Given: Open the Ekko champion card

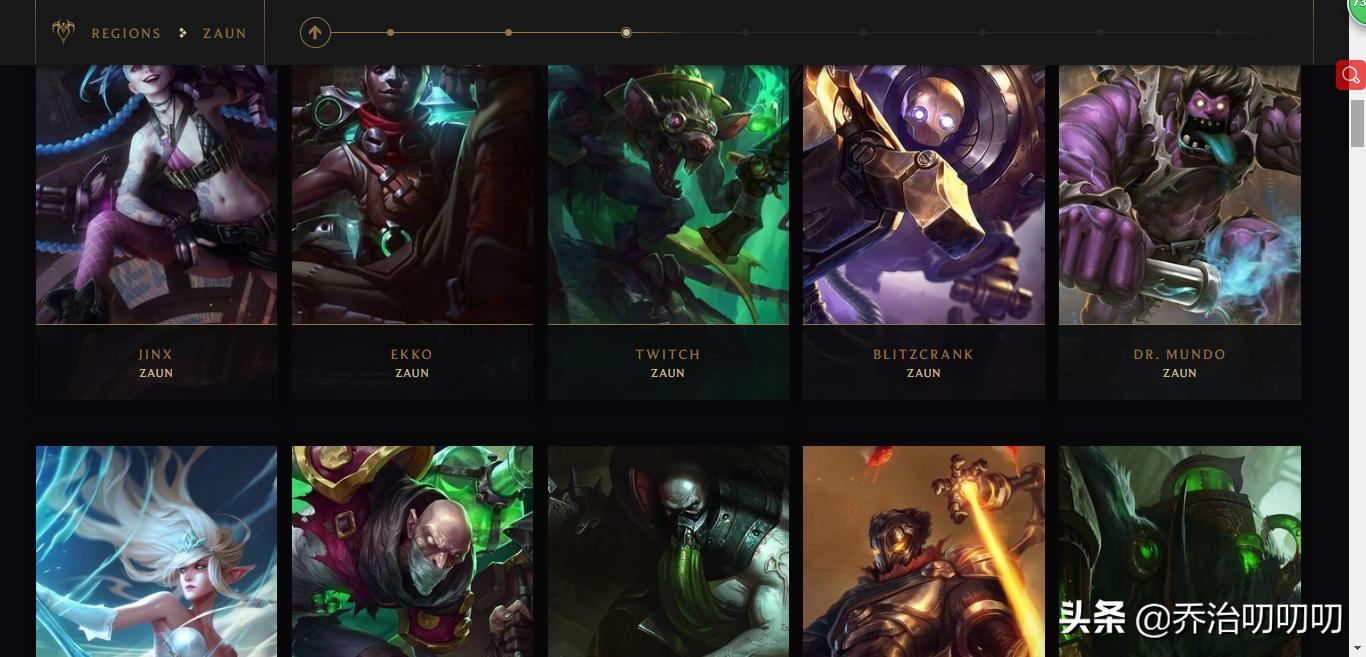Looking at the screenshot, I should tap(412, 232).
